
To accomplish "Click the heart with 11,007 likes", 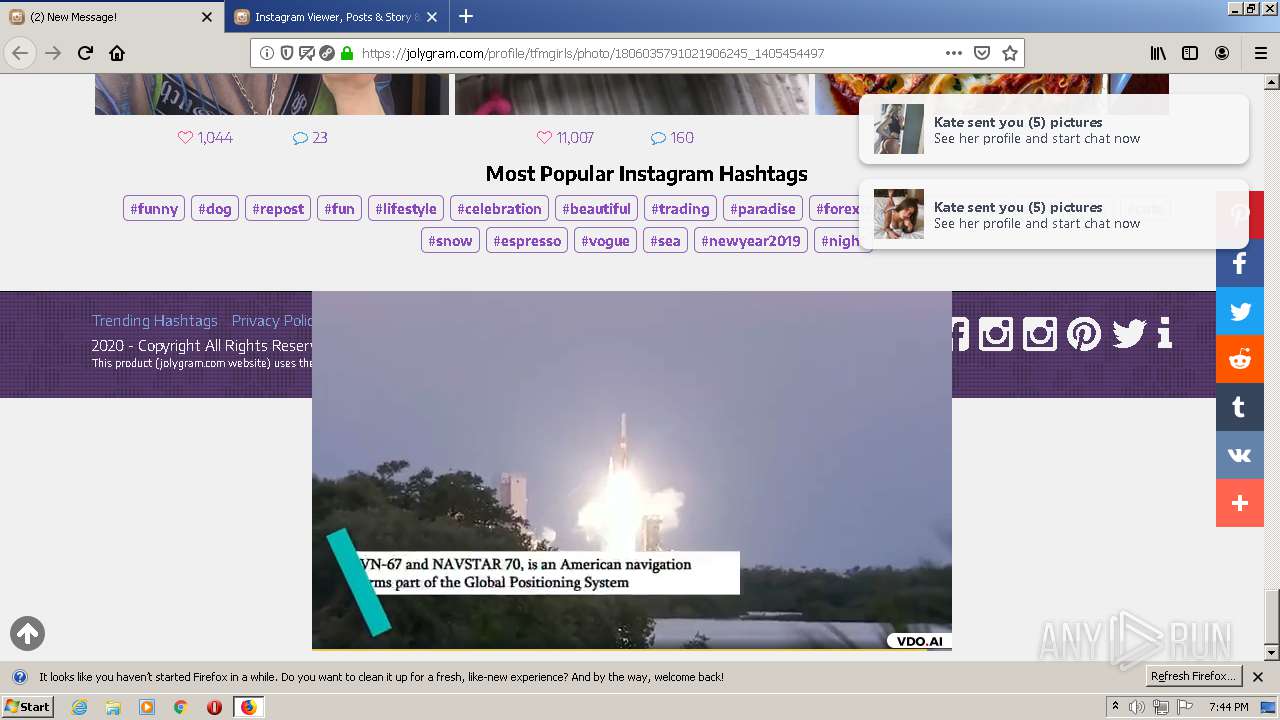I will click(x=544, y=138).
